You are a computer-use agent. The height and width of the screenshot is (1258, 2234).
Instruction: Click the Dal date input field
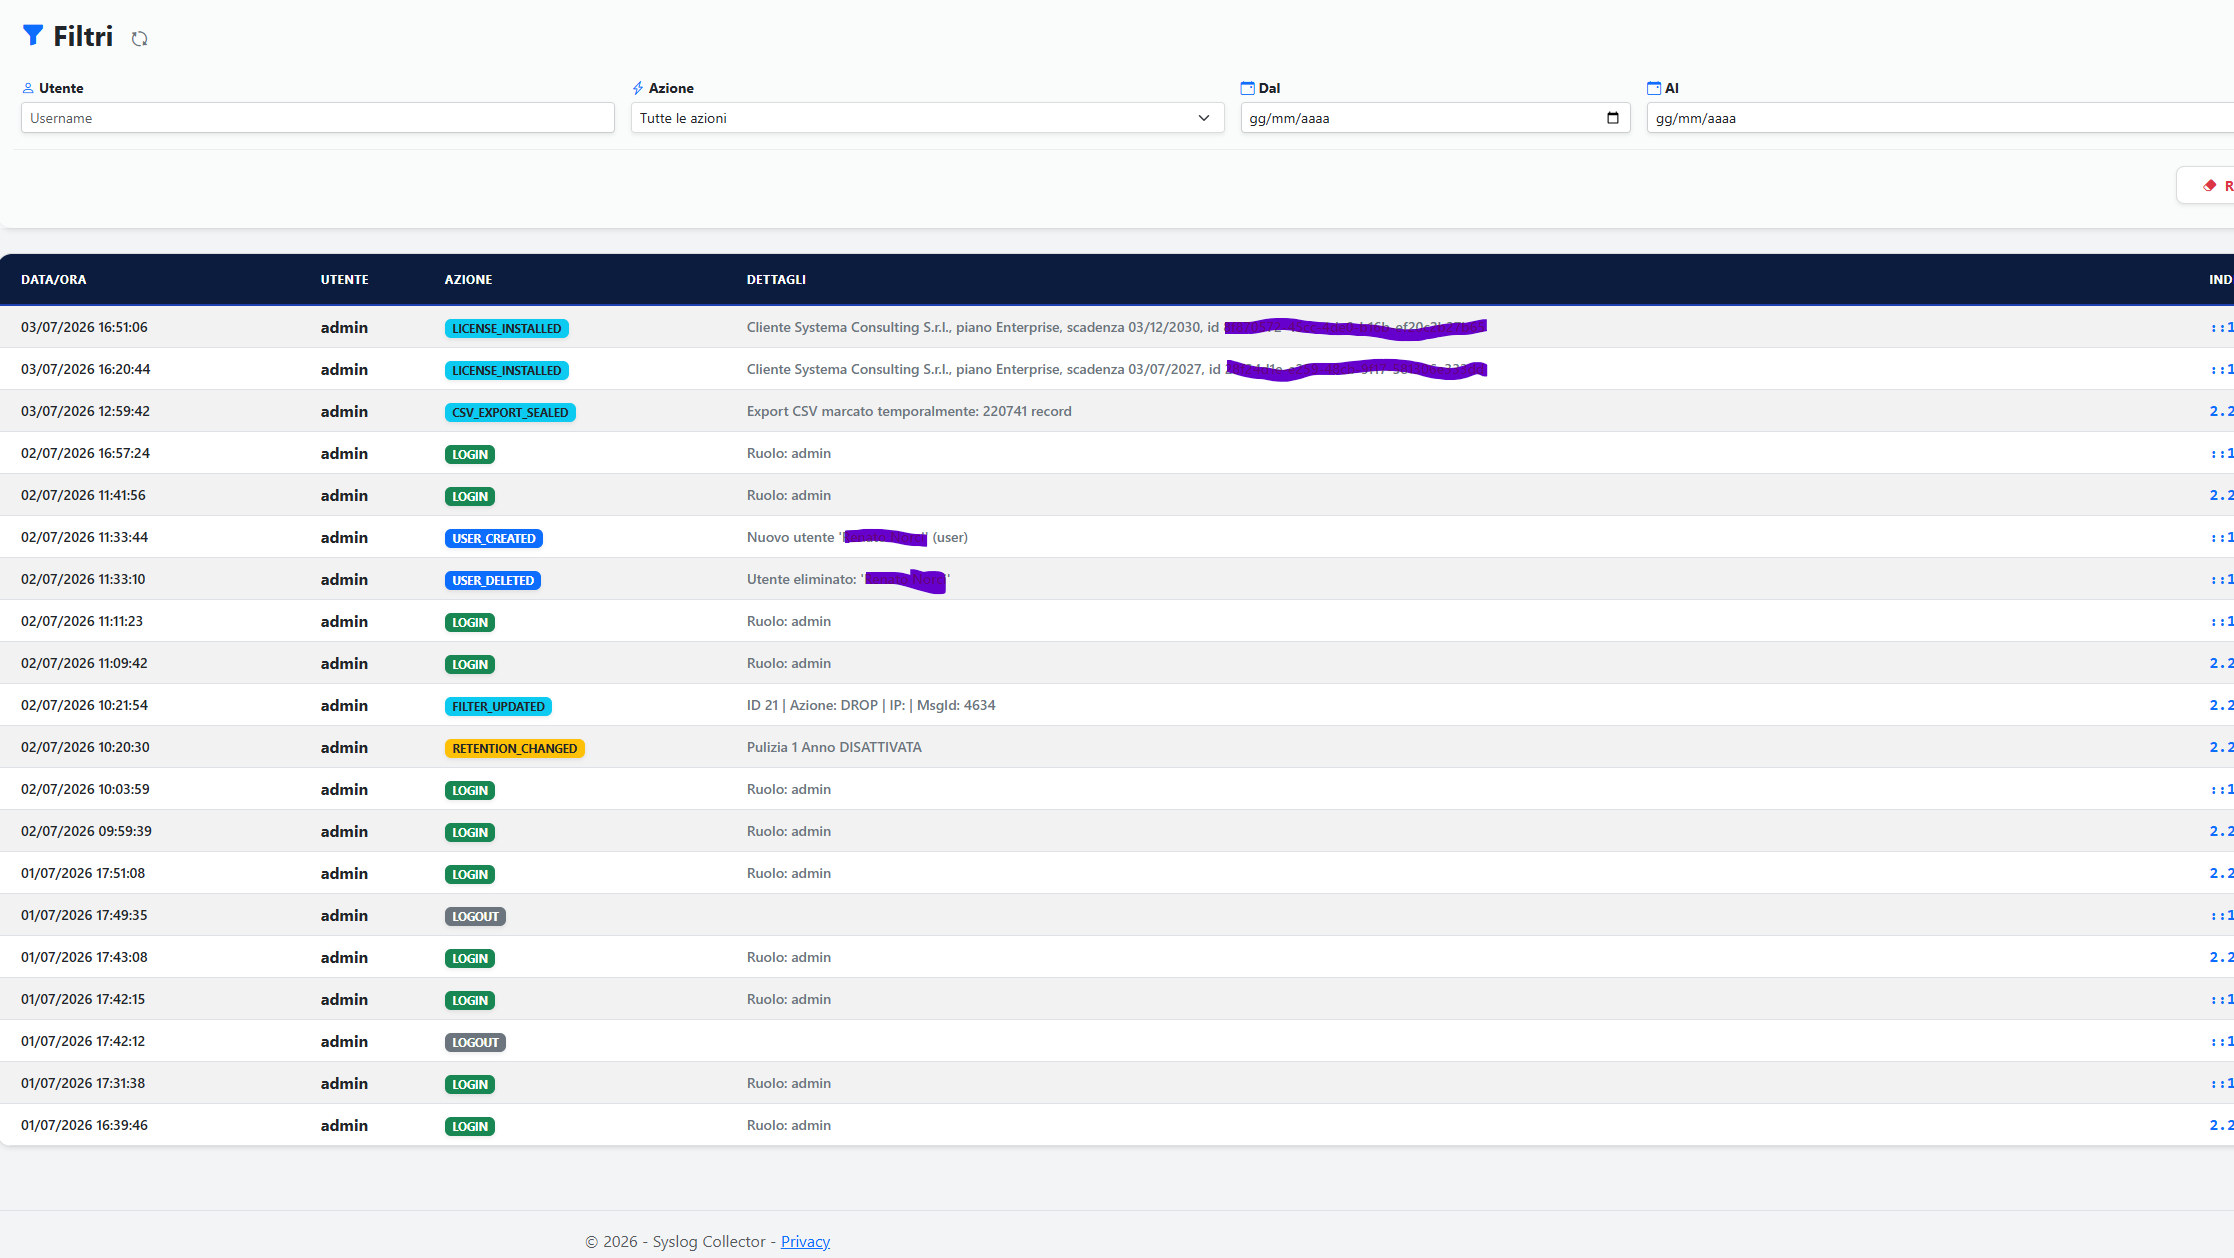click(1435, 118)
